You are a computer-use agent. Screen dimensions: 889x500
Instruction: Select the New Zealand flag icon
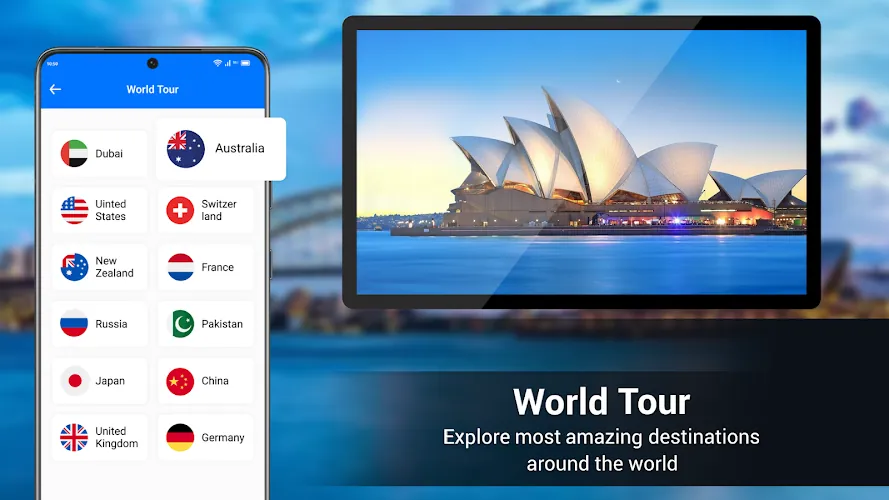[x=74, y=267]
